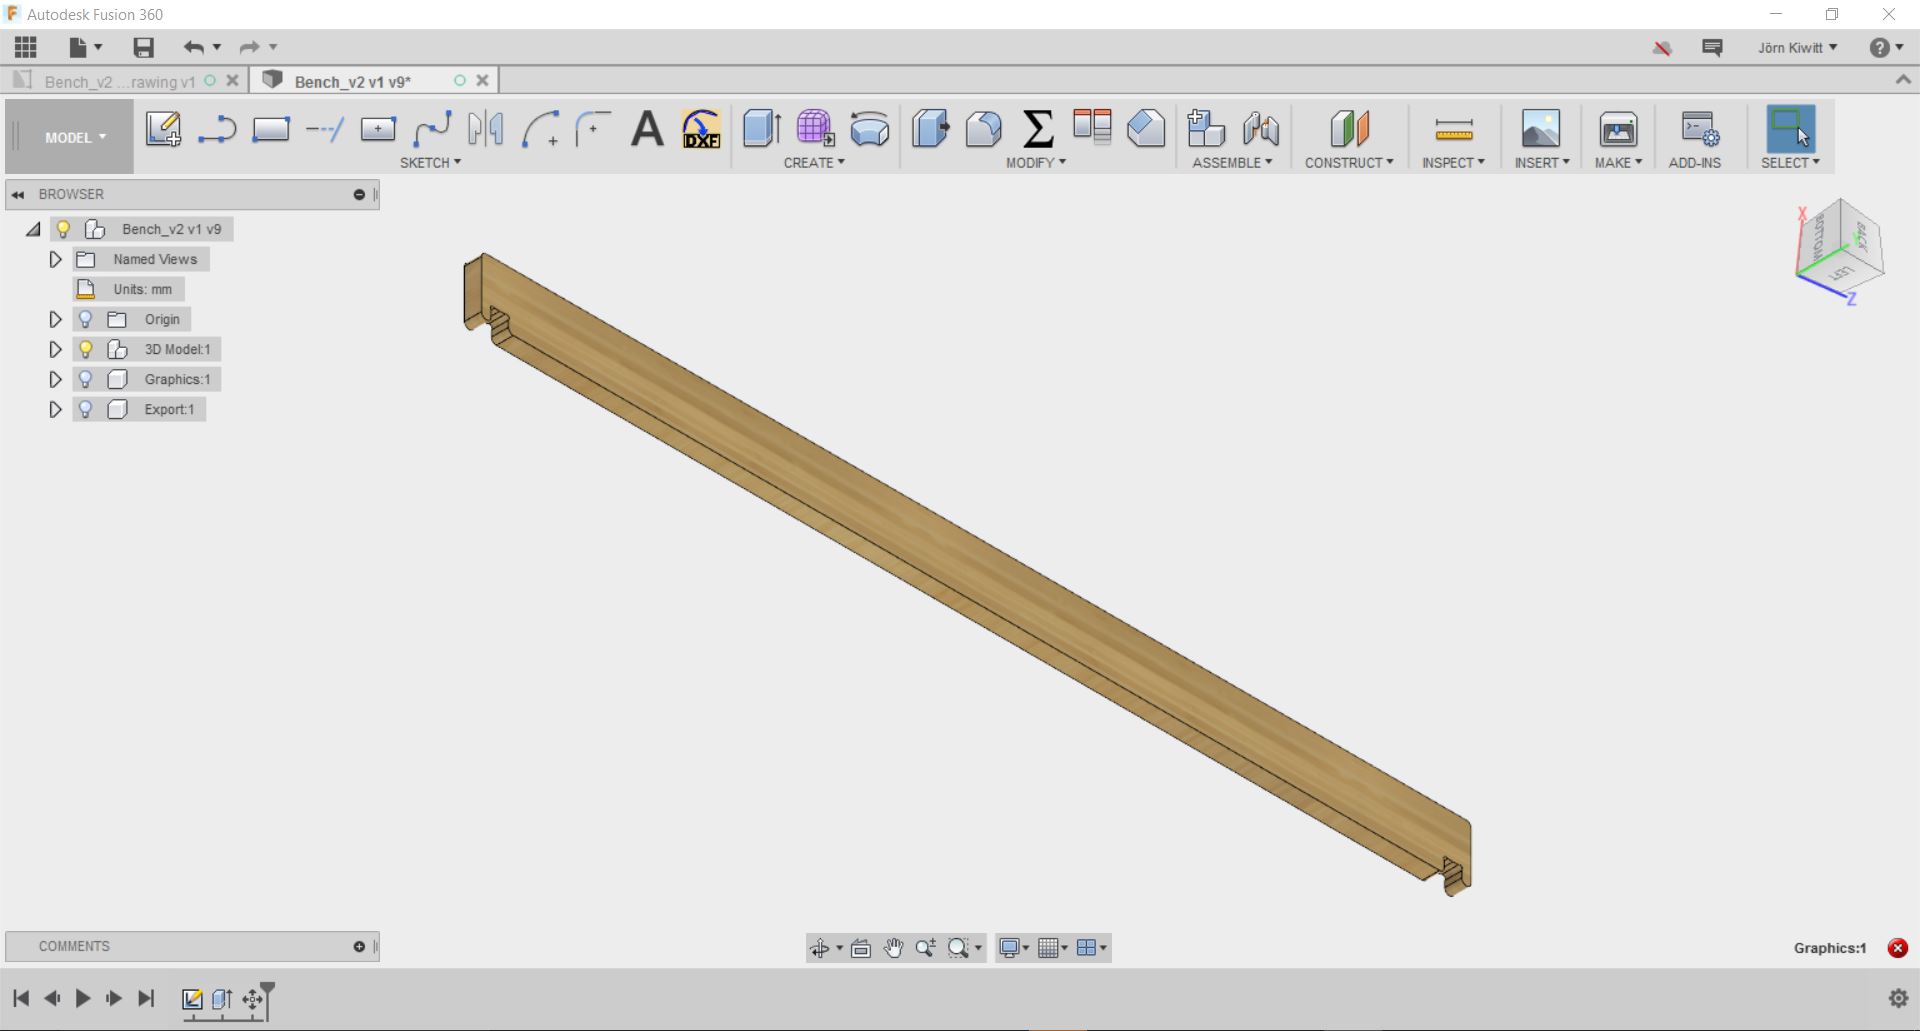Open the Grid and Snaps dropdown

click(x=1053, y=948)
